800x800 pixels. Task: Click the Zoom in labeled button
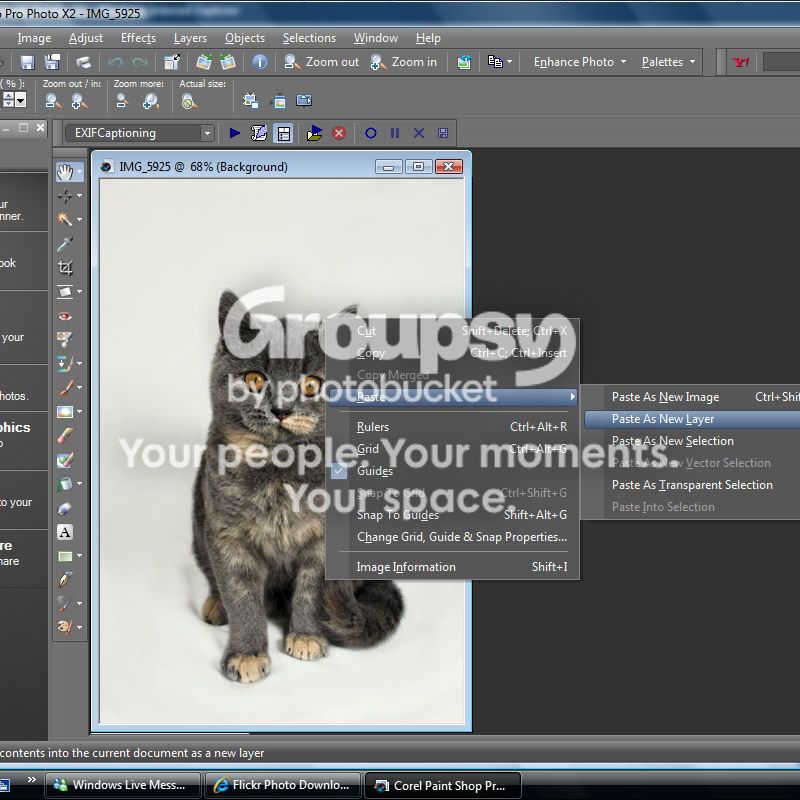404,62
